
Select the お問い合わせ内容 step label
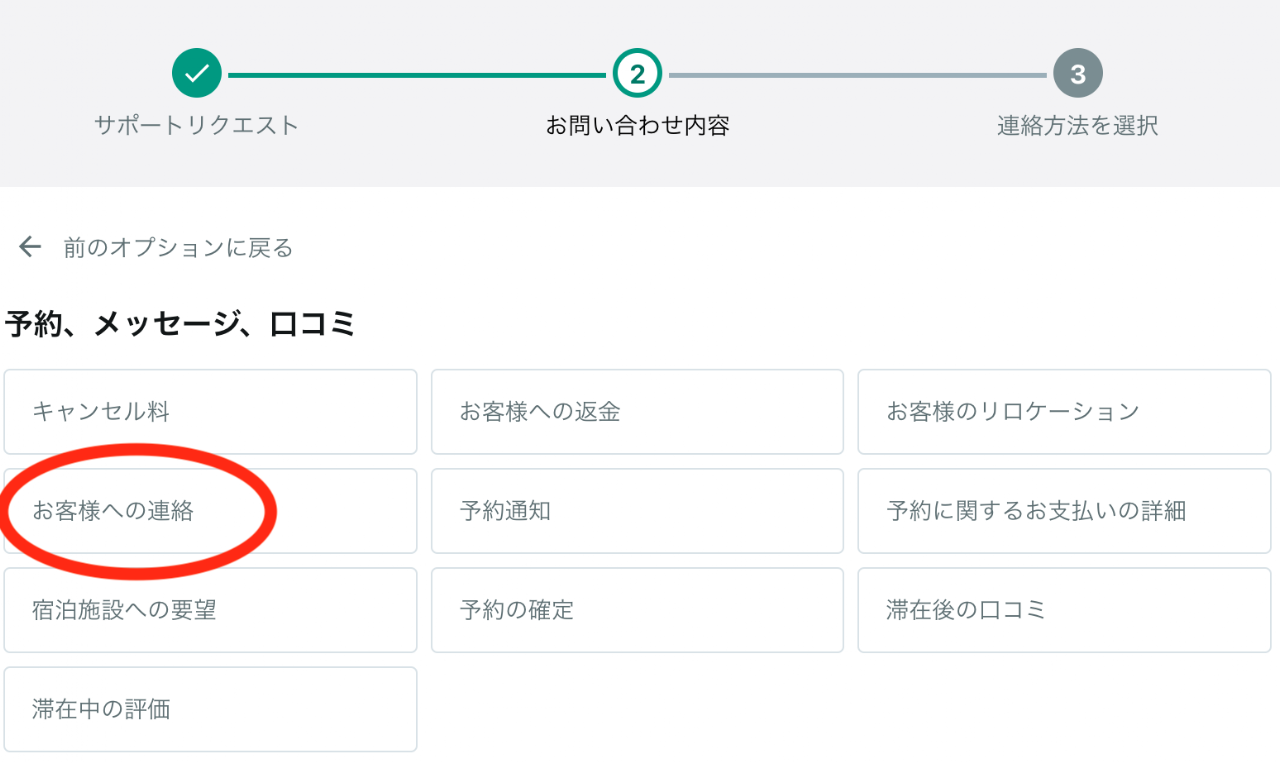637,126
